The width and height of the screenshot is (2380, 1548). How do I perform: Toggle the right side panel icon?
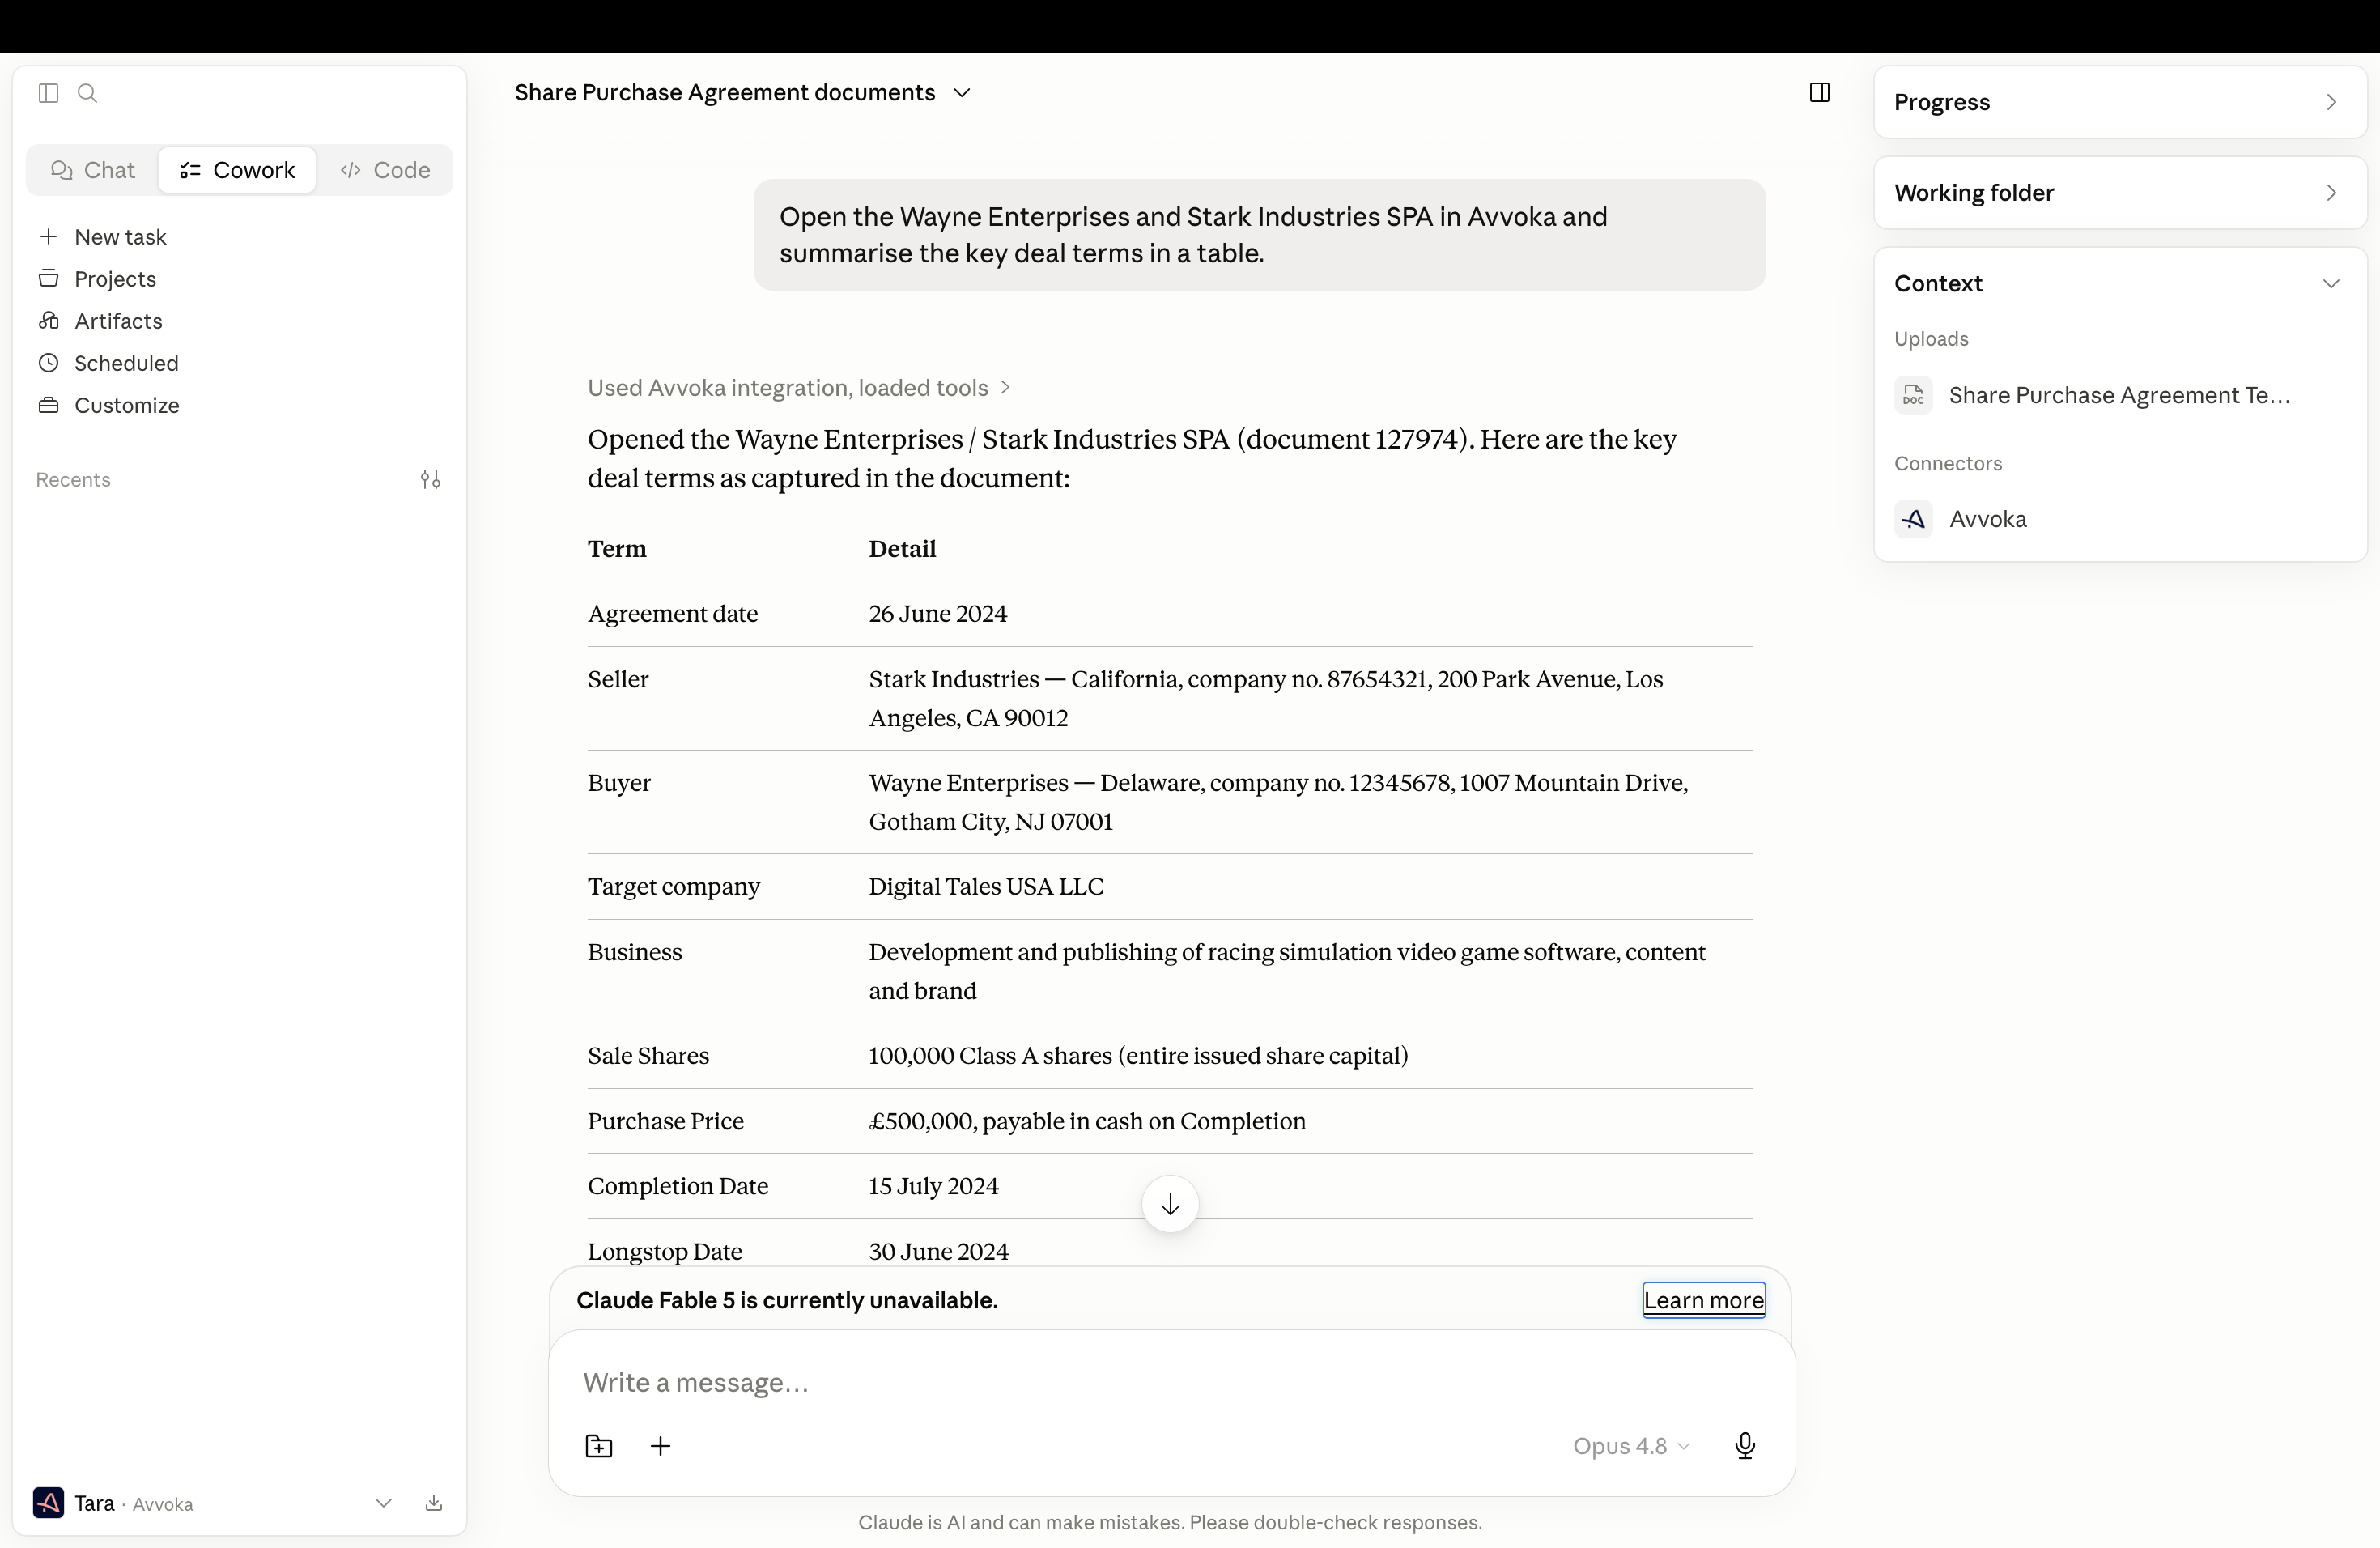(1819, 93)
